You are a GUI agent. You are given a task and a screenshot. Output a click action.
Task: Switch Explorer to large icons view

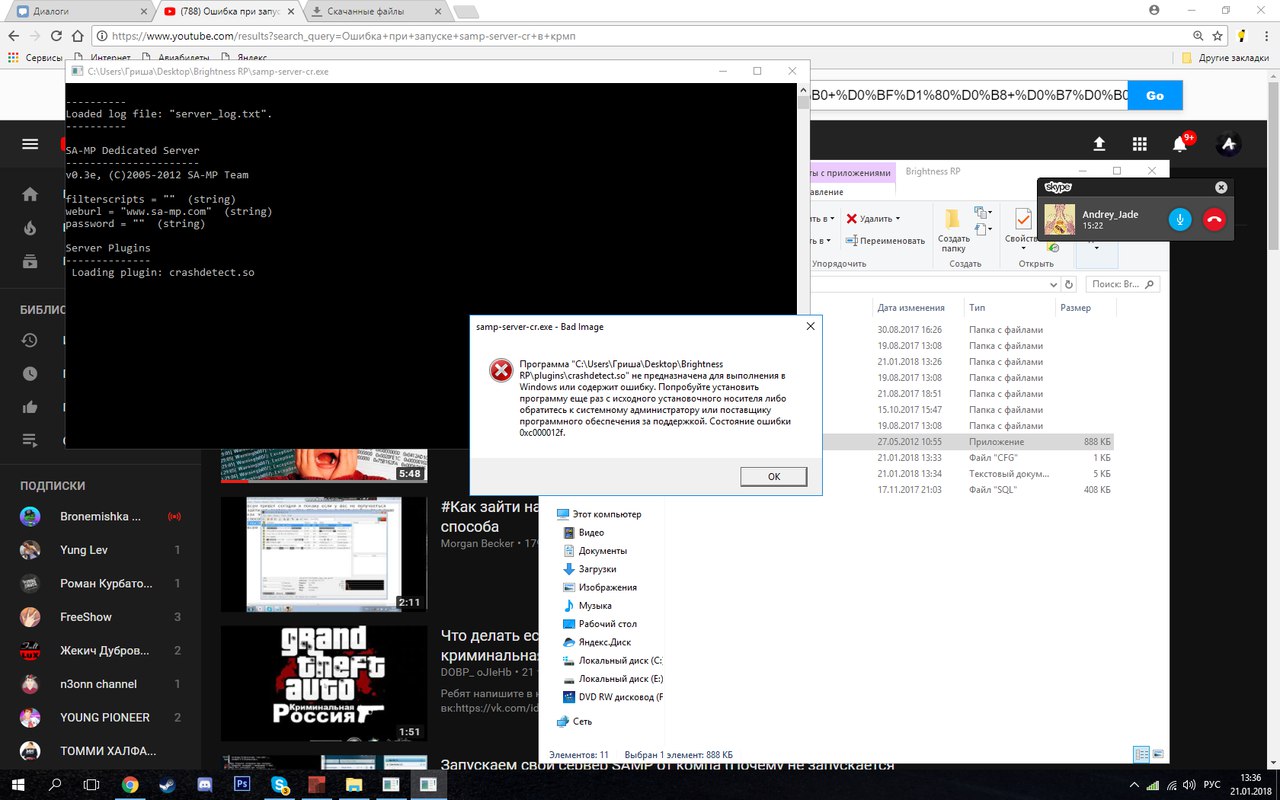pos(1158,754)
